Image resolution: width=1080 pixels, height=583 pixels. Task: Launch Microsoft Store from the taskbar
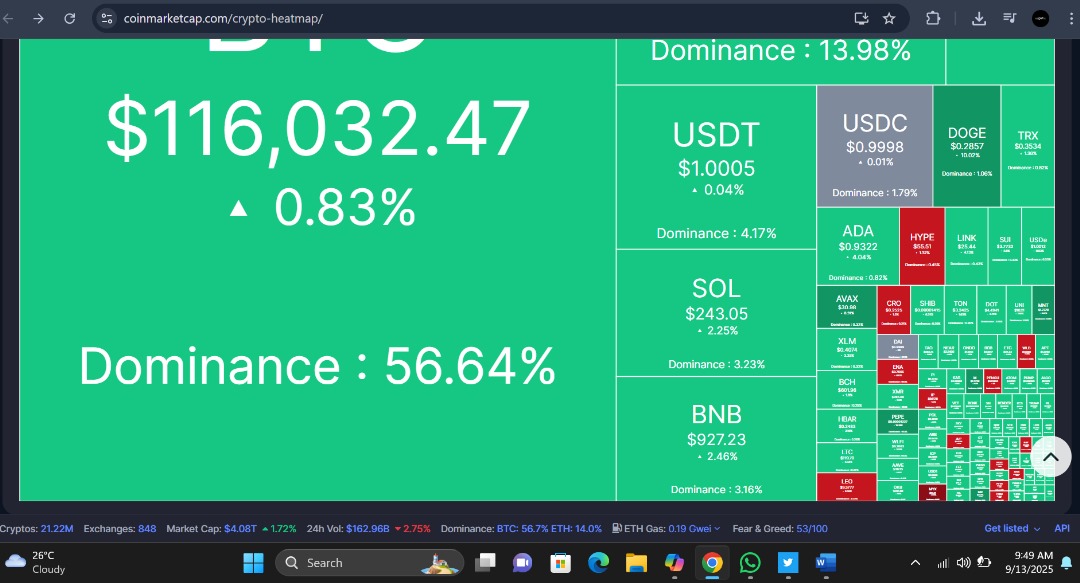click(x=560, y=563)
